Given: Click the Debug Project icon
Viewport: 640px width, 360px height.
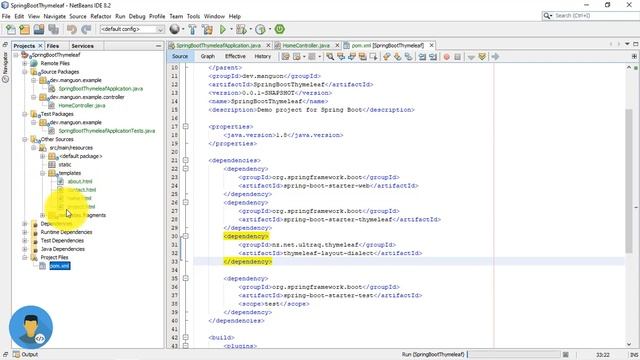Looking at the screenshot, I should pos(241,29).
